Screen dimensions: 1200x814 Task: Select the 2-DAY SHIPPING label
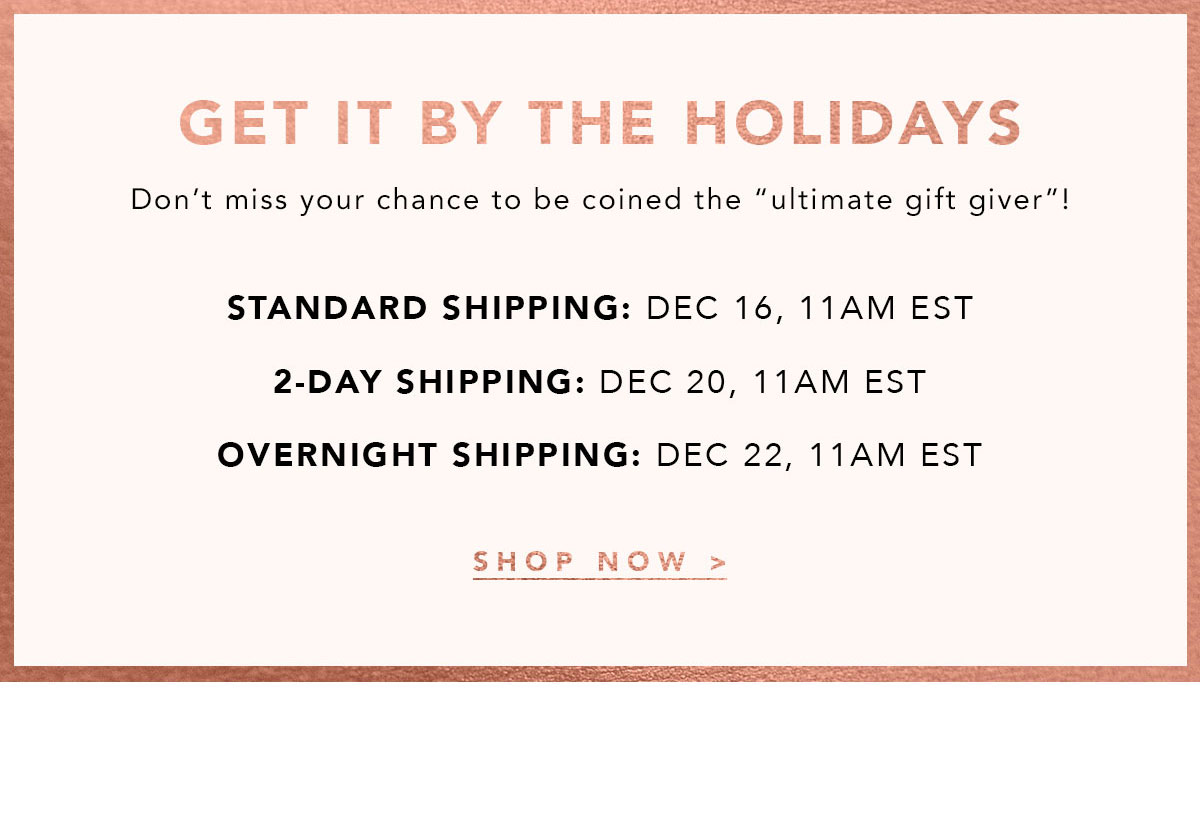coord(429,382)
